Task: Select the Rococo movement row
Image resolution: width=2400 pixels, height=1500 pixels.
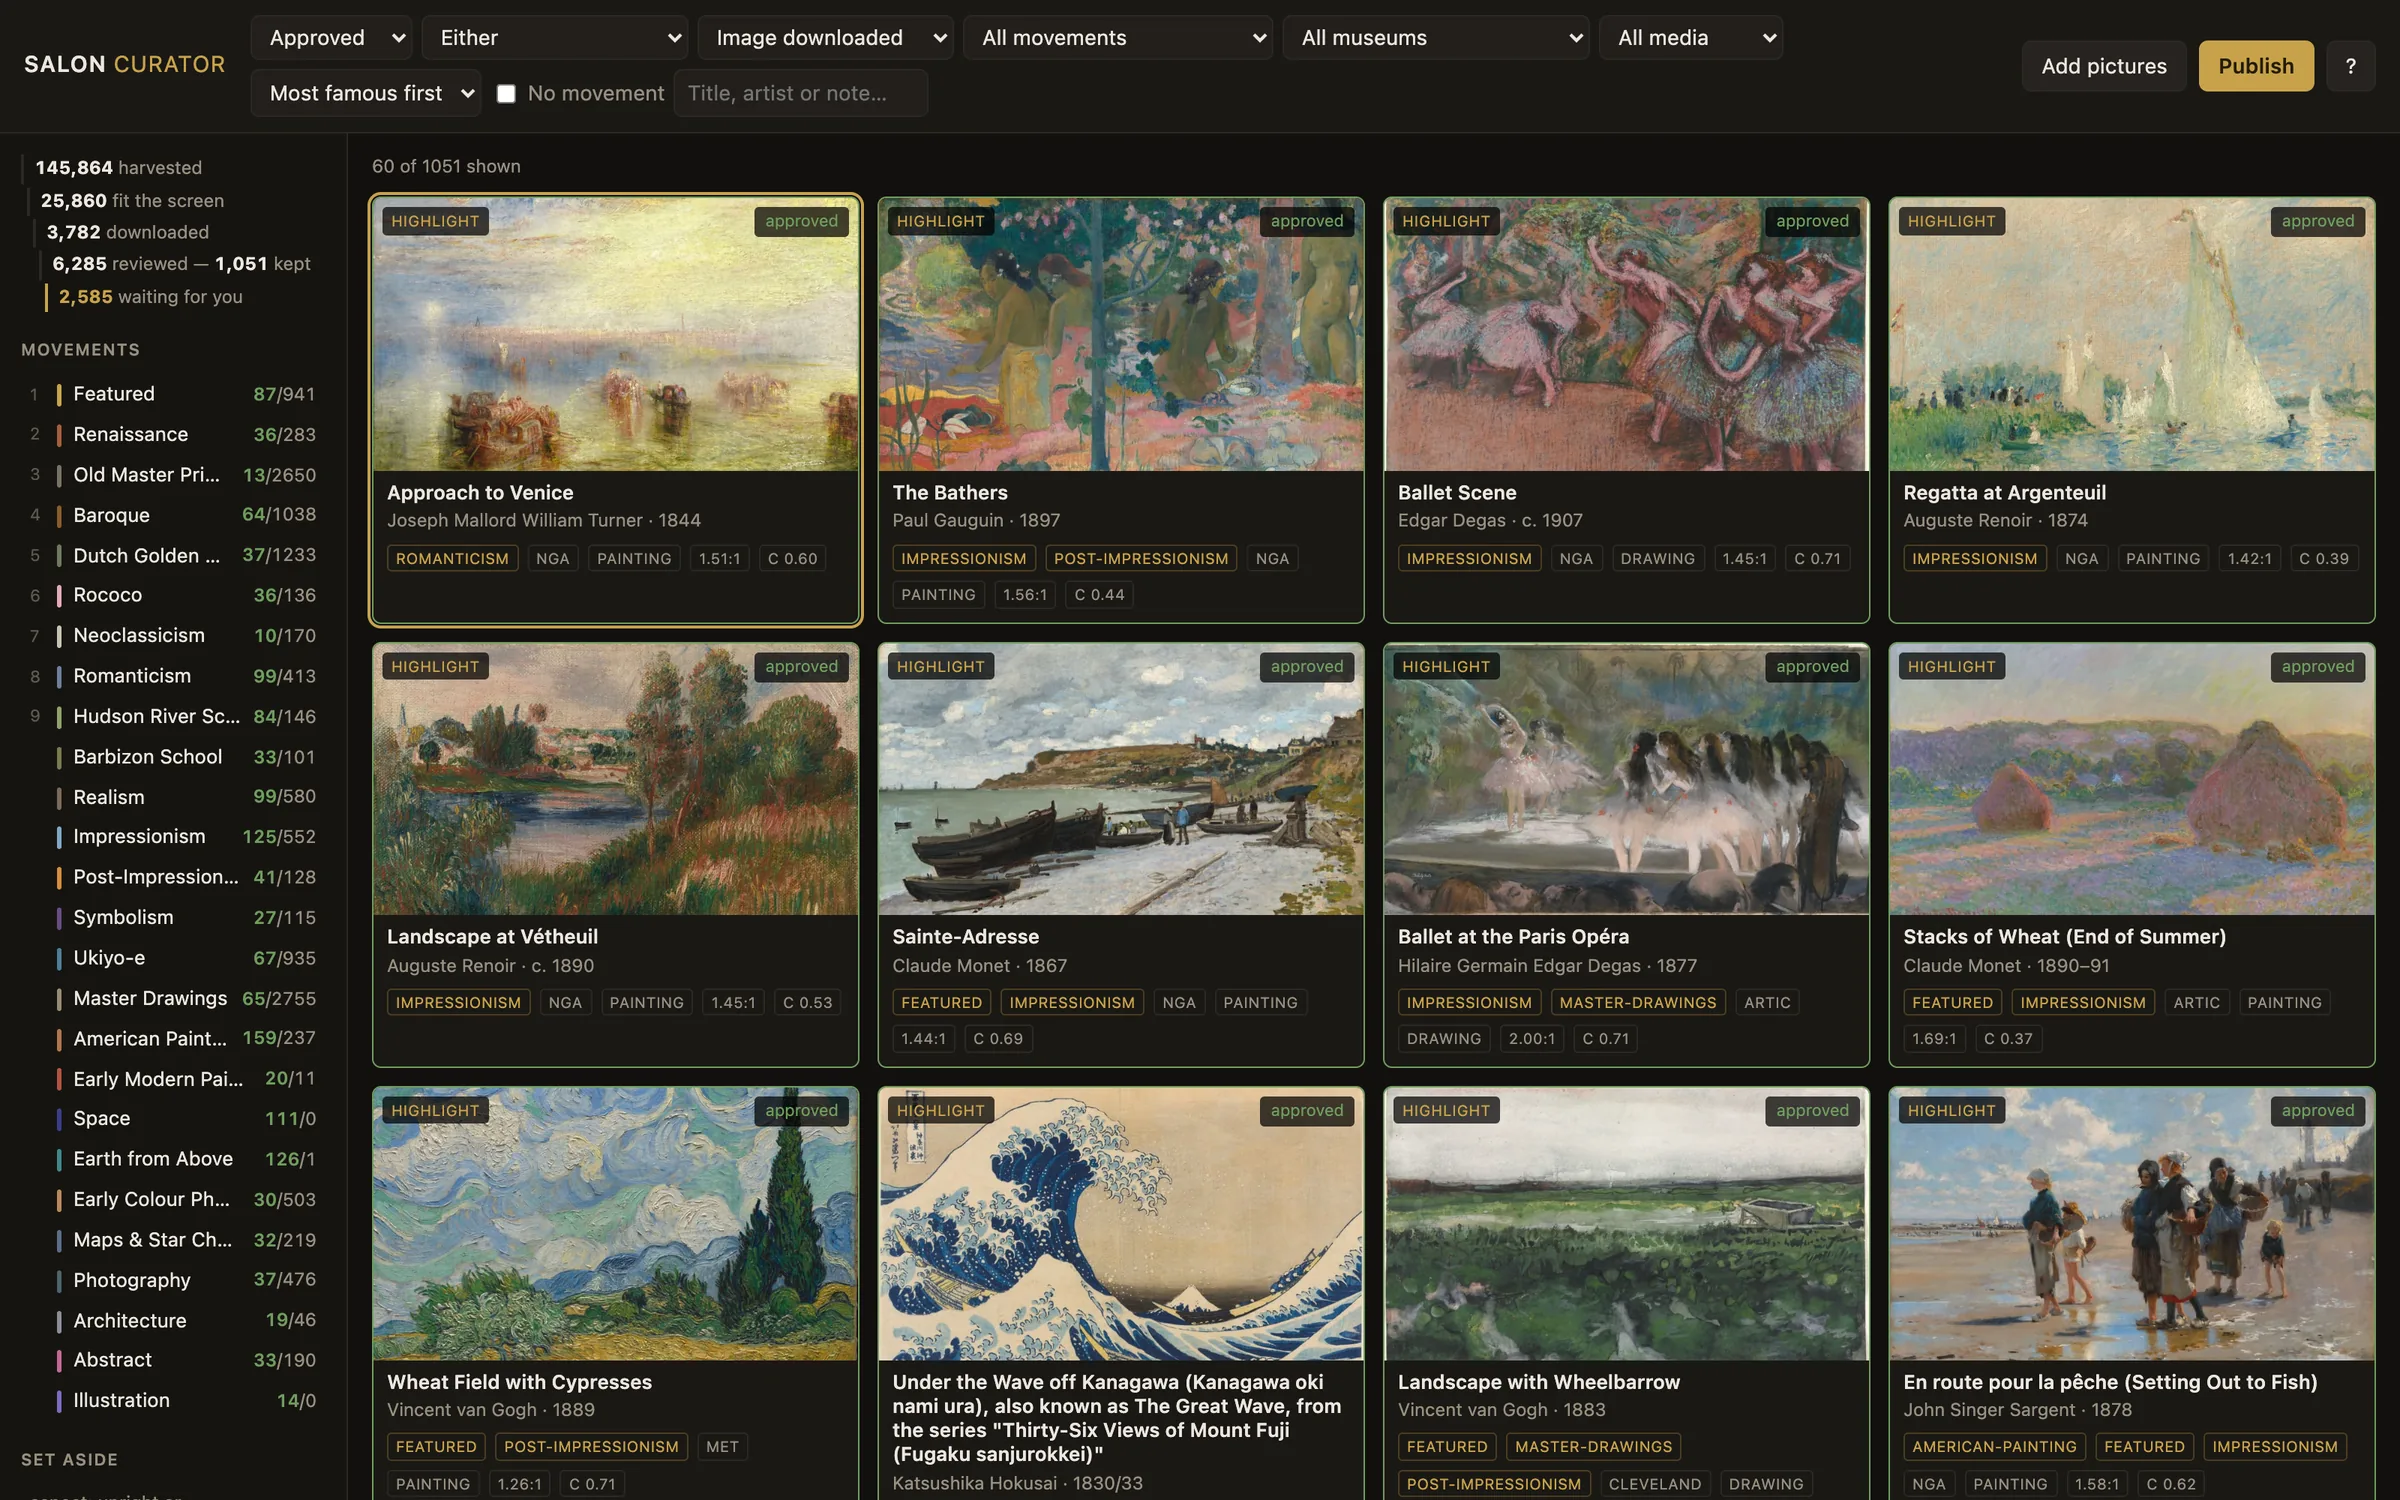Action: [172, 595]
